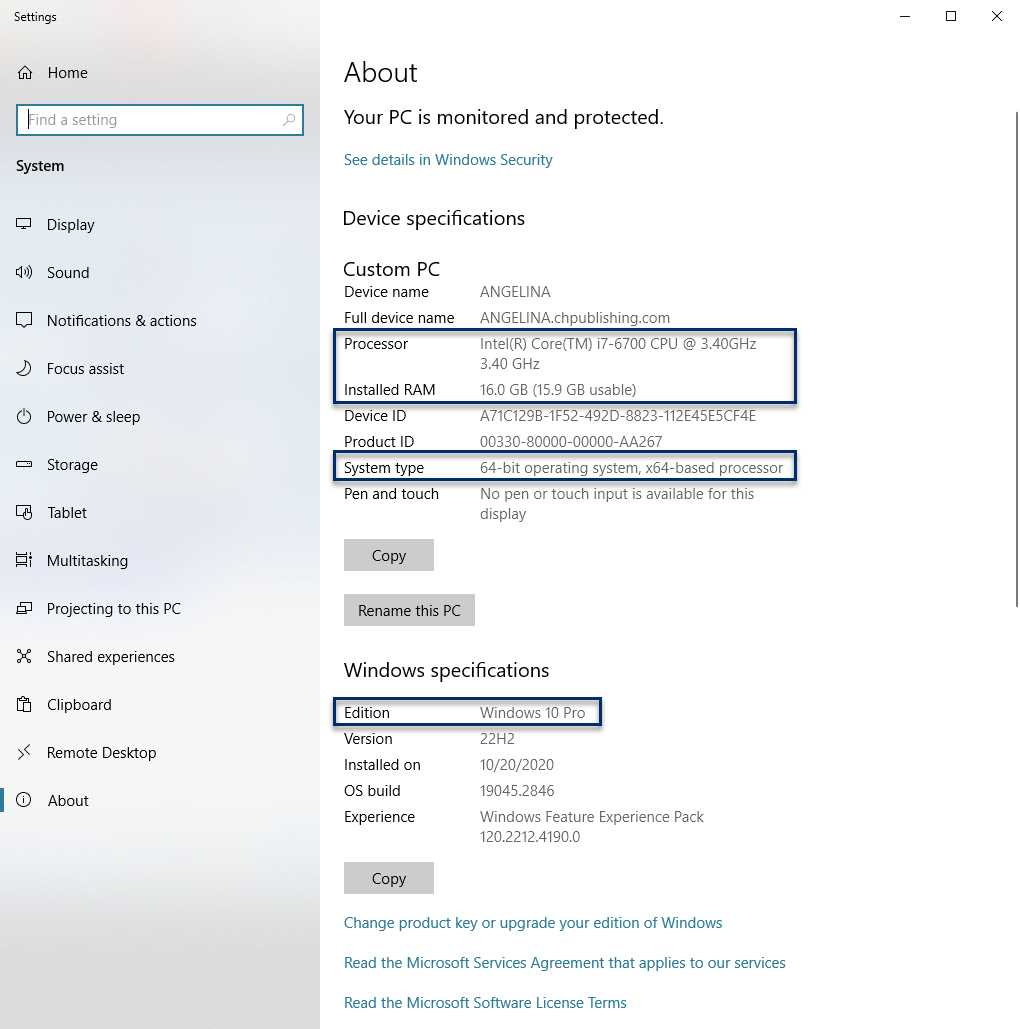The width and height of the screenshot is (1020, 1029).
Task: Click Change product key or upgrade link
Action: [532, 923]
